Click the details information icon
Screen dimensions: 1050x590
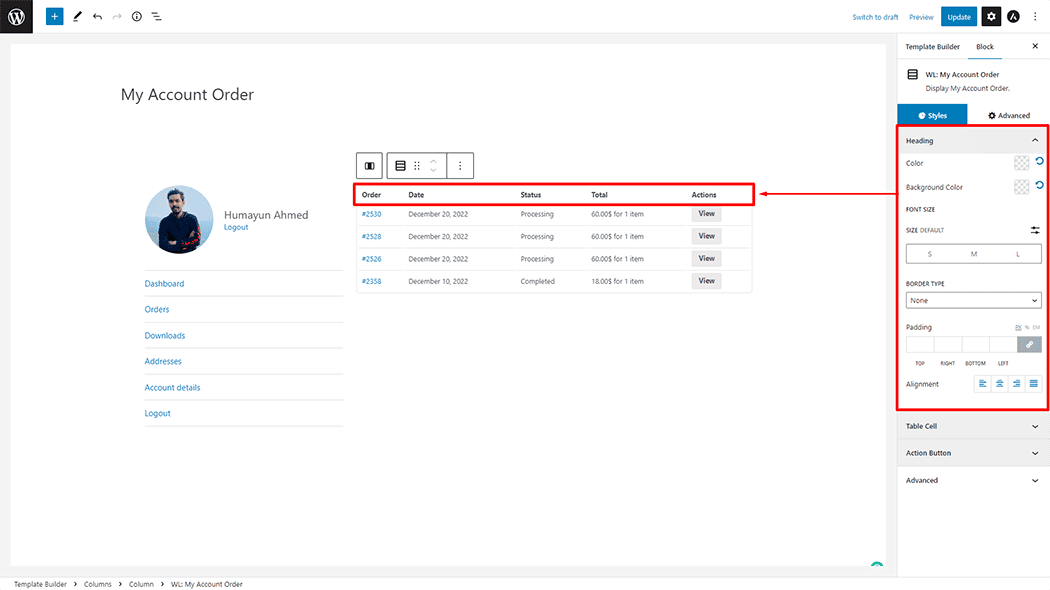pyautogui.click(x=136, y=16)
